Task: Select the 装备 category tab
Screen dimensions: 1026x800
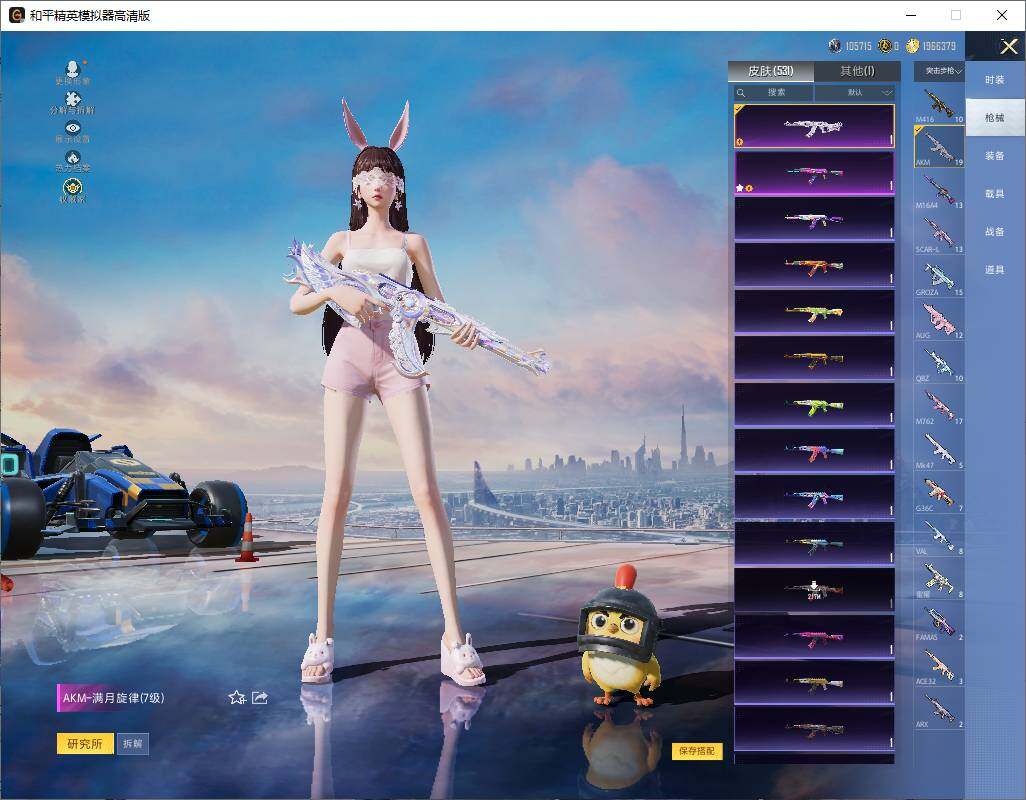Action: [995, 156]
